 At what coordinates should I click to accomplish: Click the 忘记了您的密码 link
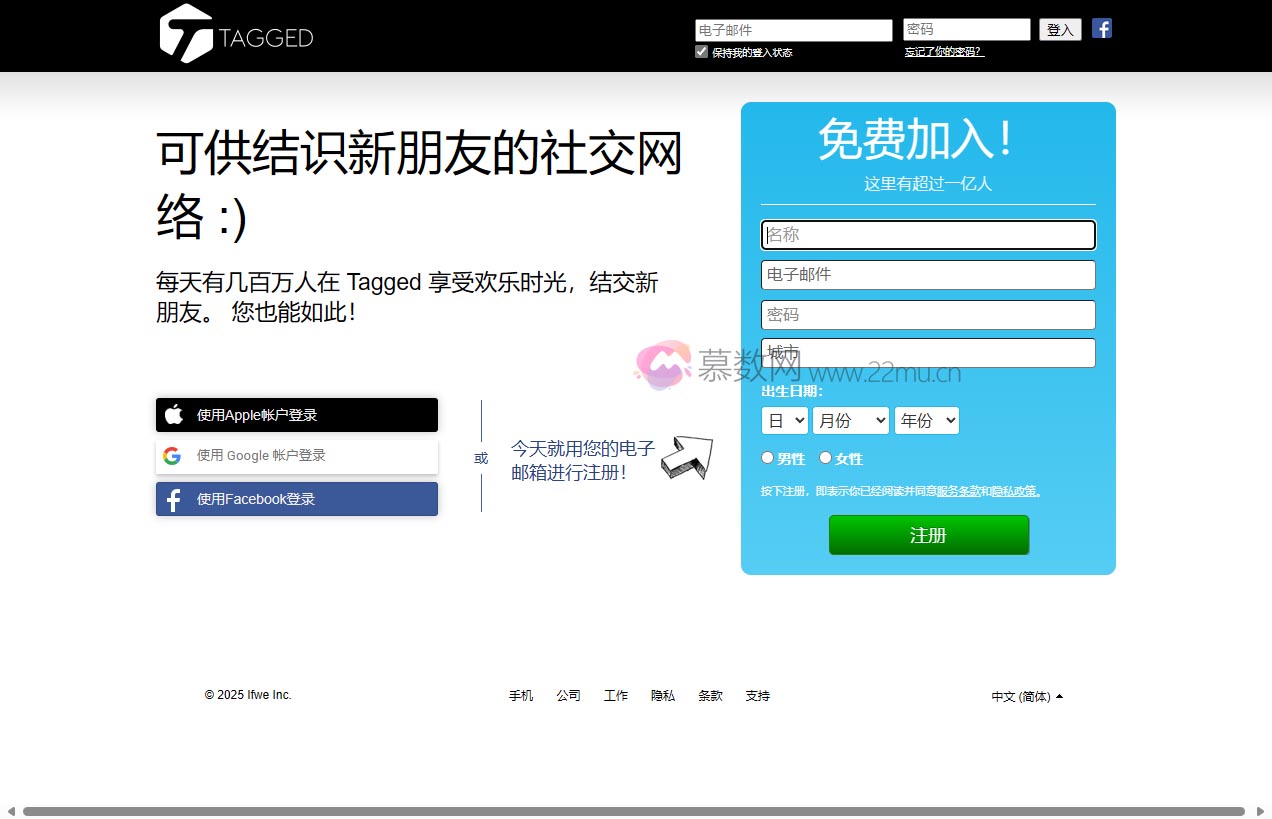point(944,52)
